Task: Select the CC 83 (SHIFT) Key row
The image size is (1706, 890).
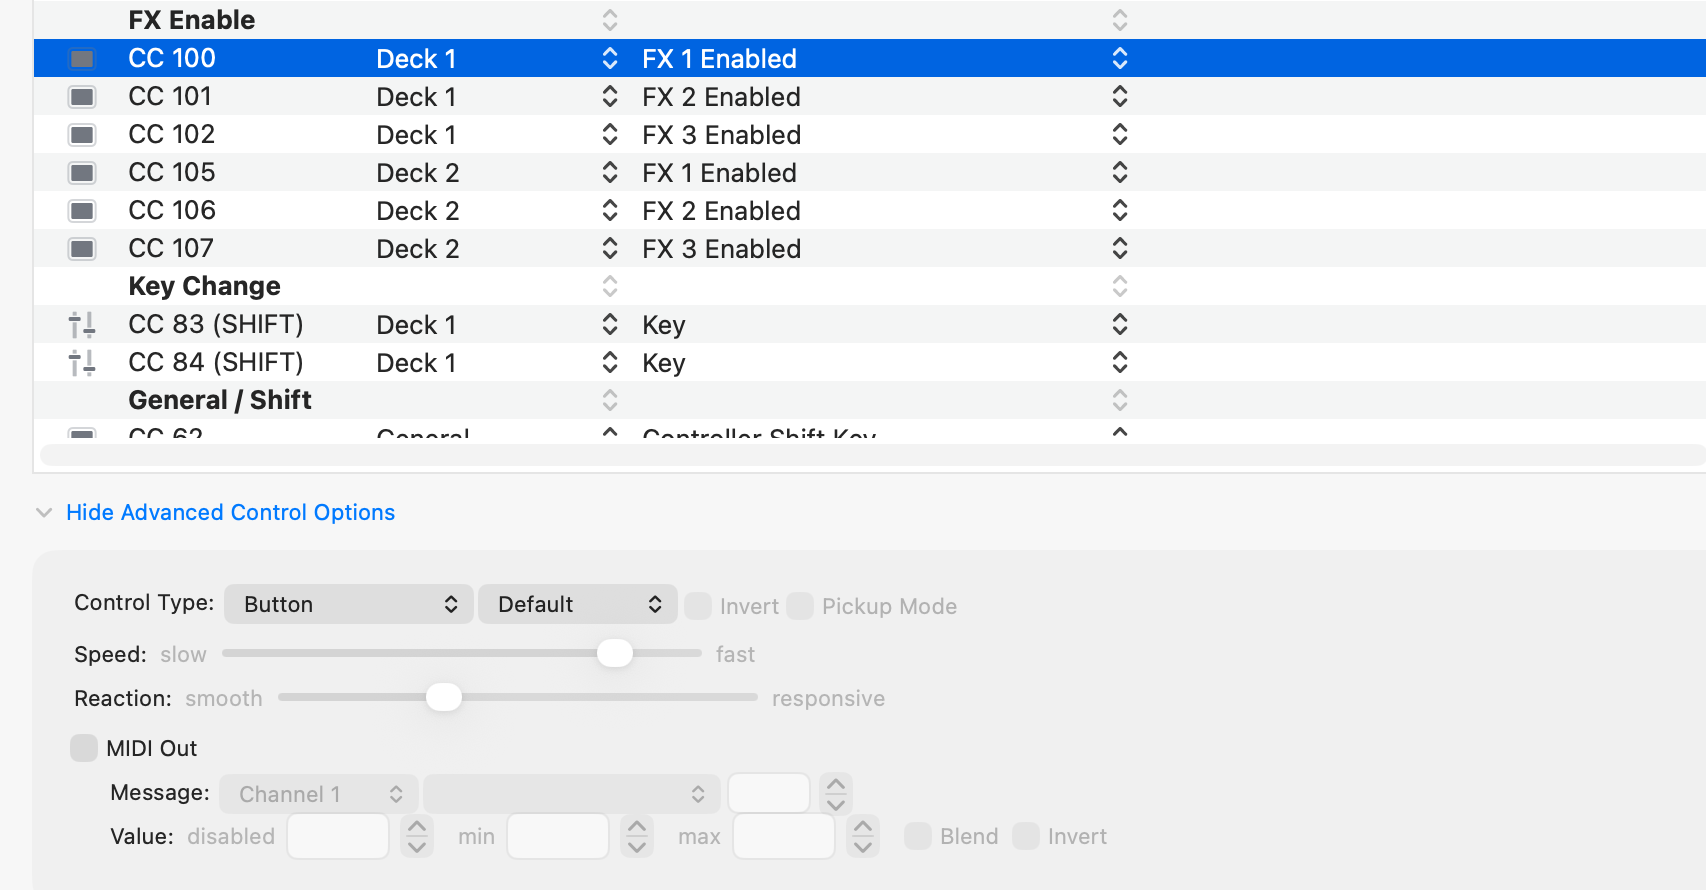Action: [870, 325]
